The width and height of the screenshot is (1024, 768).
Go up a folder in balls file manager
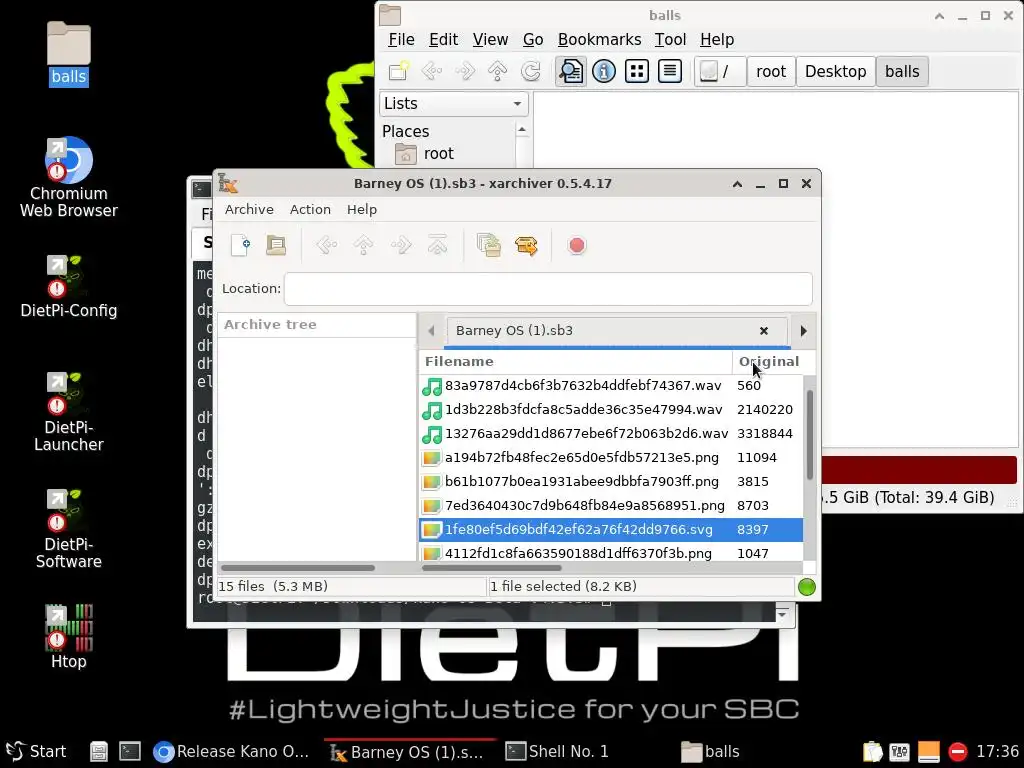click(x=498, y=71)
